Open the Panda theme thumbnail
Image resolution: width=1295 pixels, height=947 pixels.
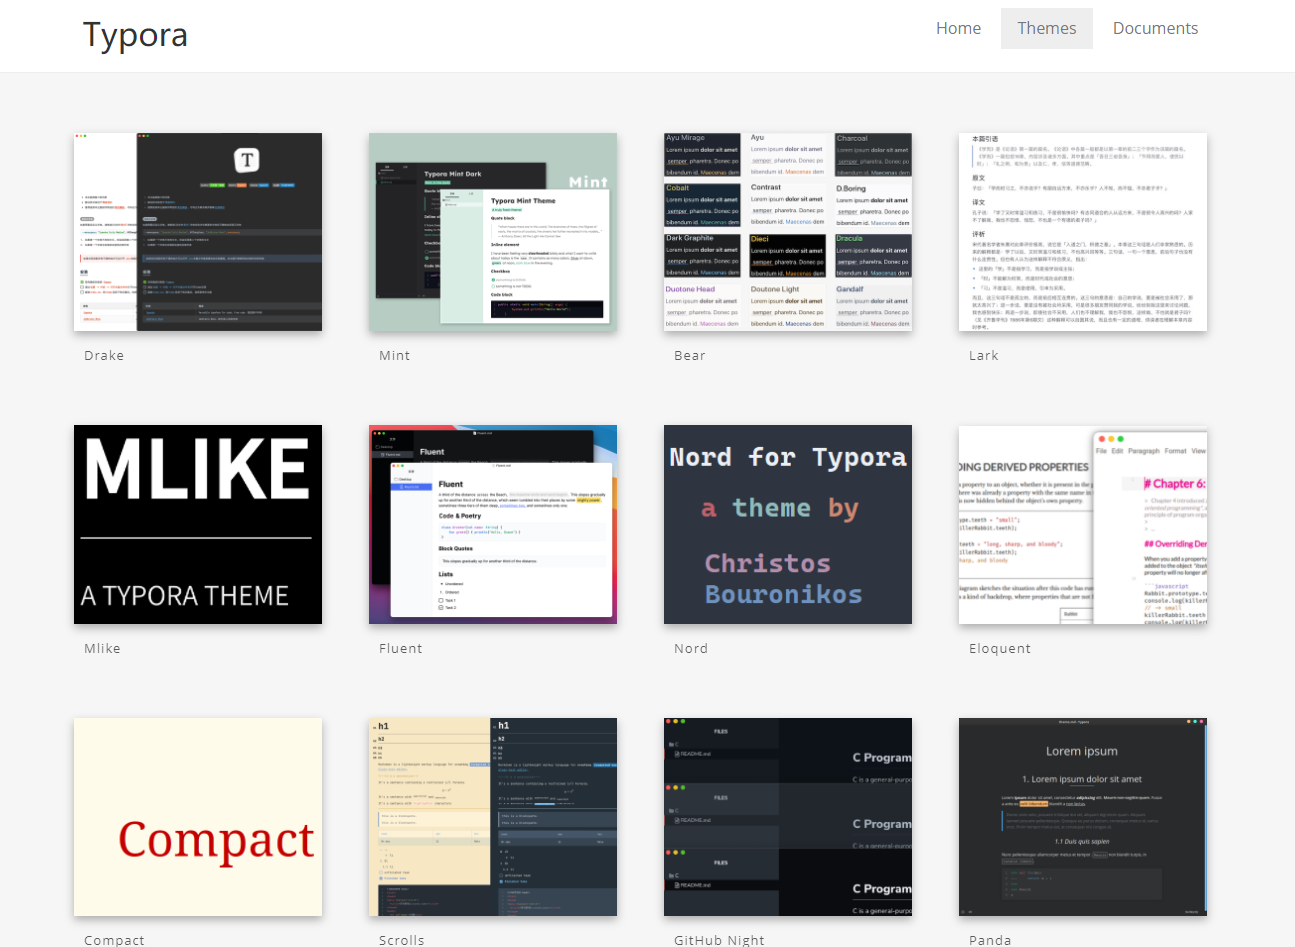[x=1083, y=817]
